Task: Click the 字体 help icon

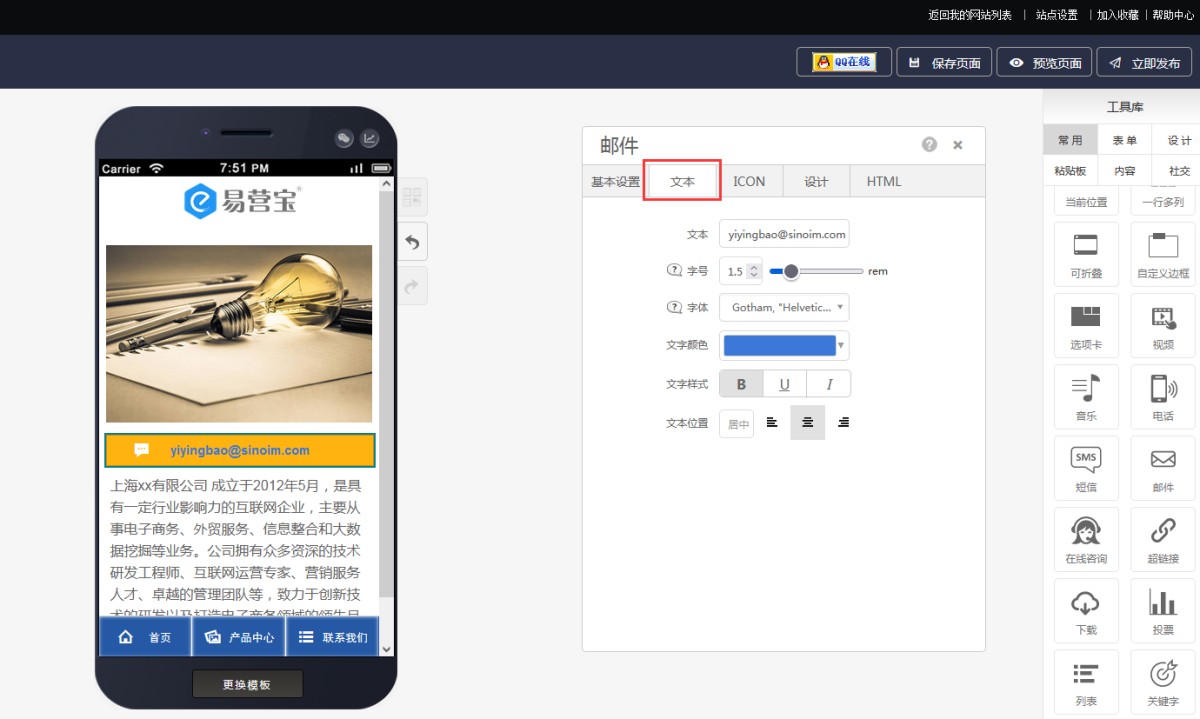Action: tap(674, 307)
